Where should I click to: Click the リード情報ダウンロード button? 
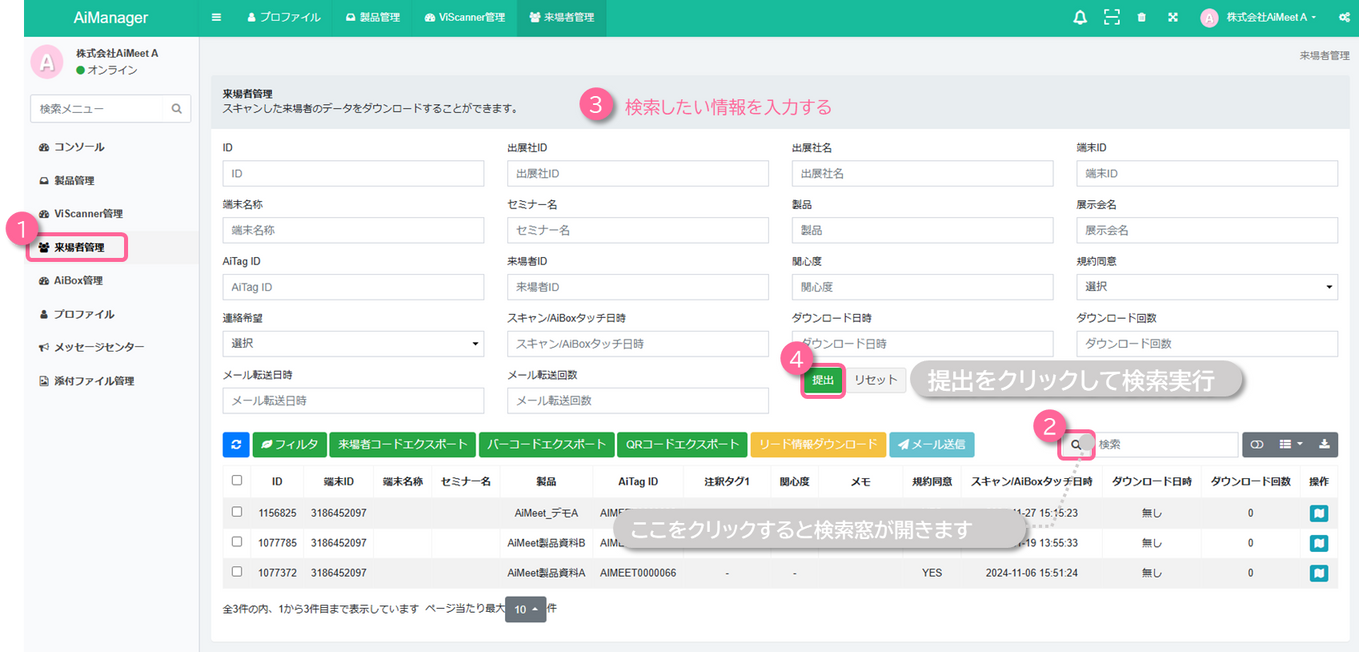pos(818,445)
